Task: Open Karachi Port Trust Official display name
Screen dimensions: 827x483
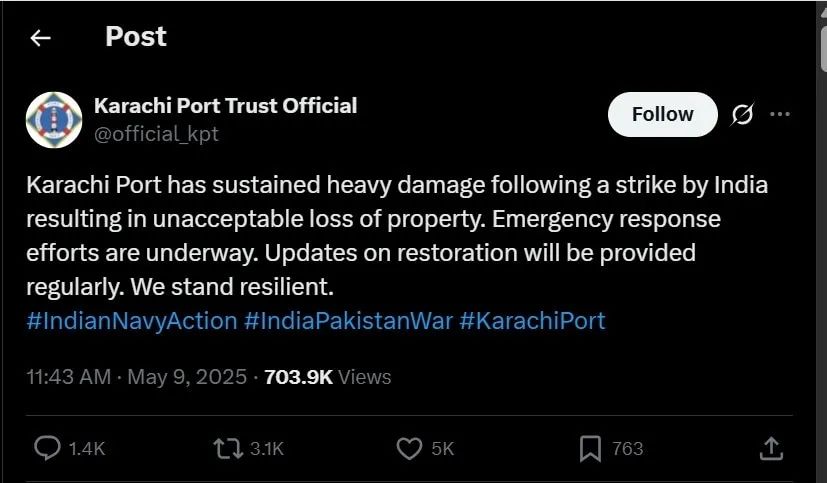Action: coord(226,106)
